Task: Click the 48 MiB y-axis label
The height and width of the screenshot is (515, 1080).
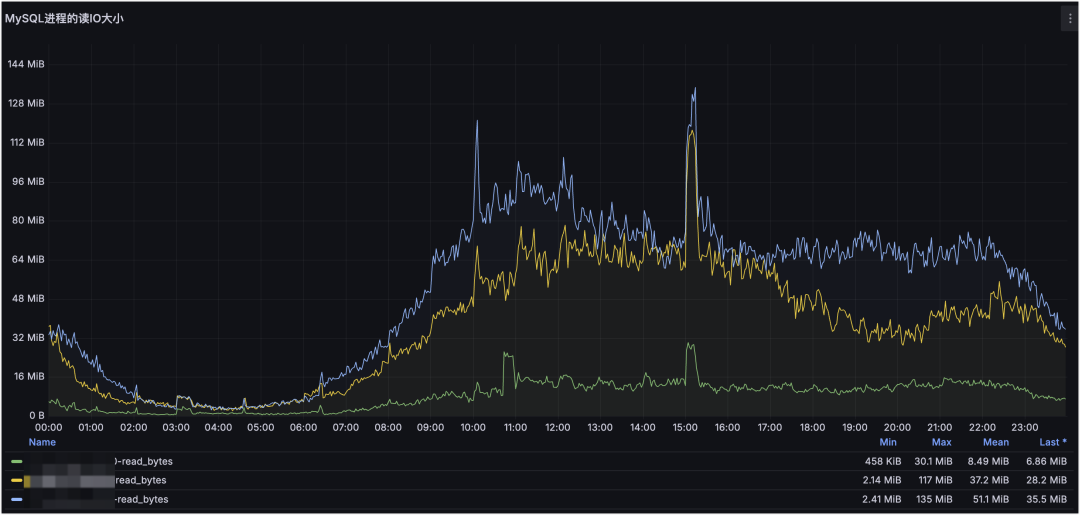Action: coord(28,299)
